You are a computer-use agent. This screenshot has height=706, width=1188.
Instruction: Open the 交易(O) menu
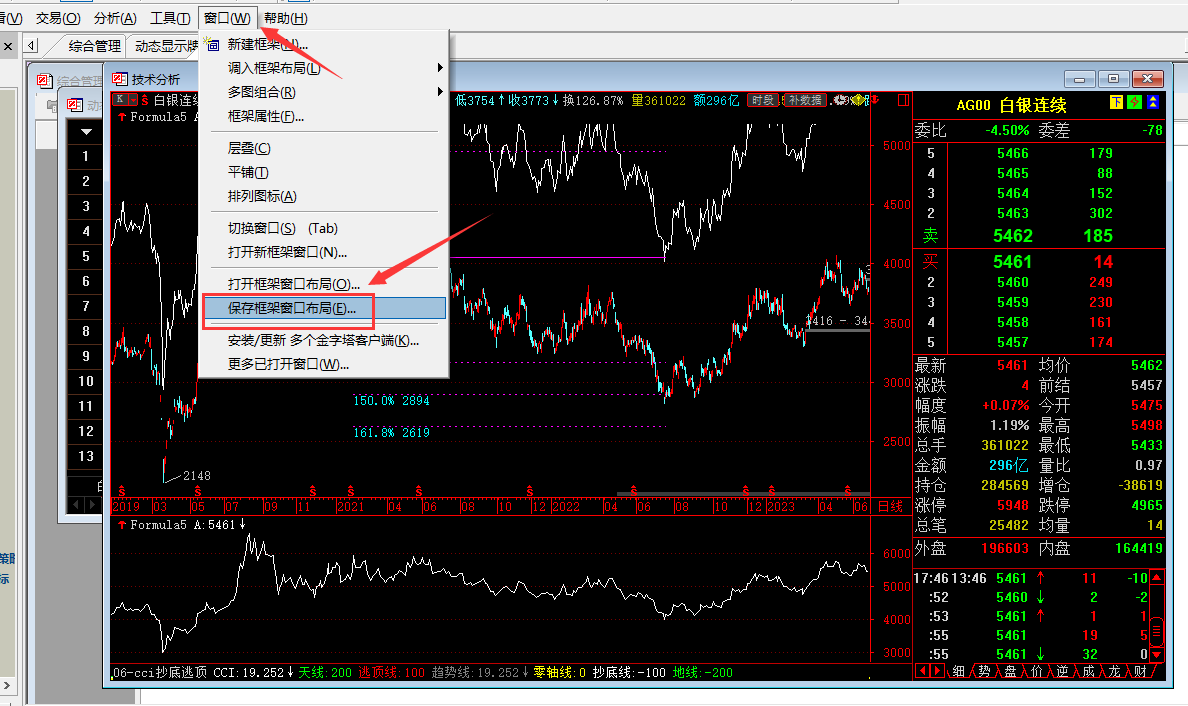click(x=58, y=18)
